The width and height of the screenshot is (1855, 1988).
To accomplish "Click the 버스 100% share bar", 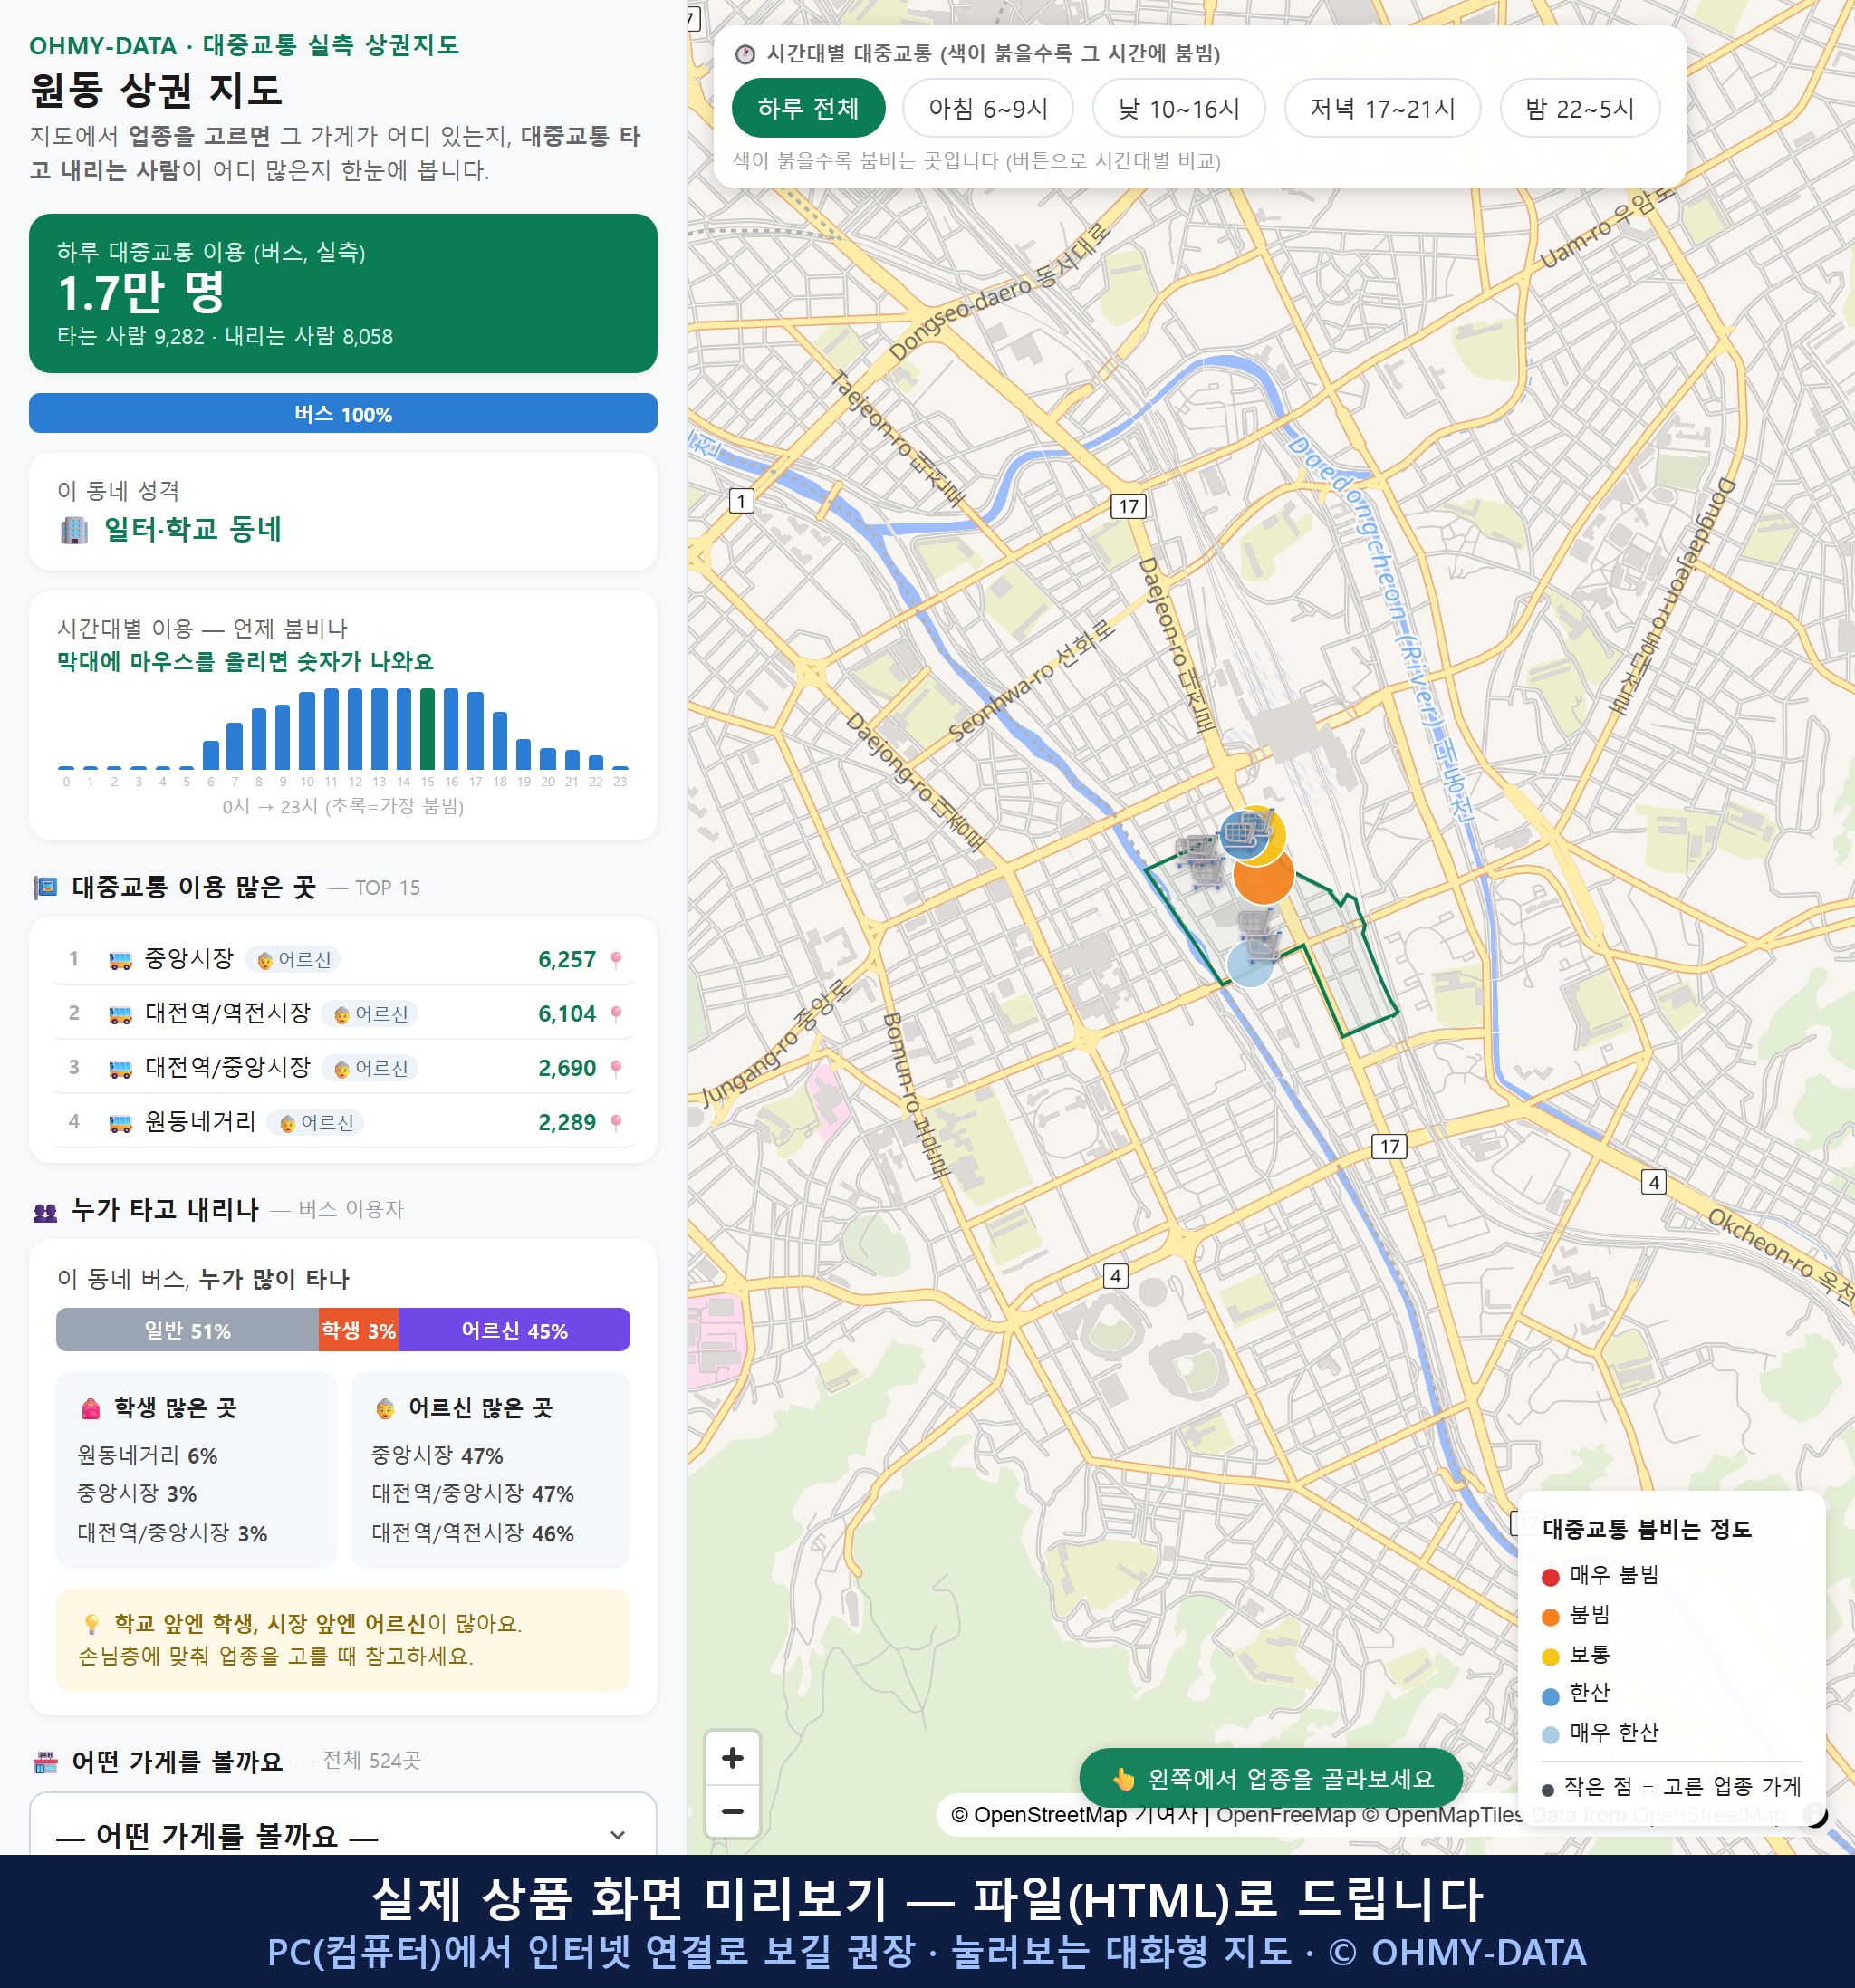I will (x=343, y=413).
